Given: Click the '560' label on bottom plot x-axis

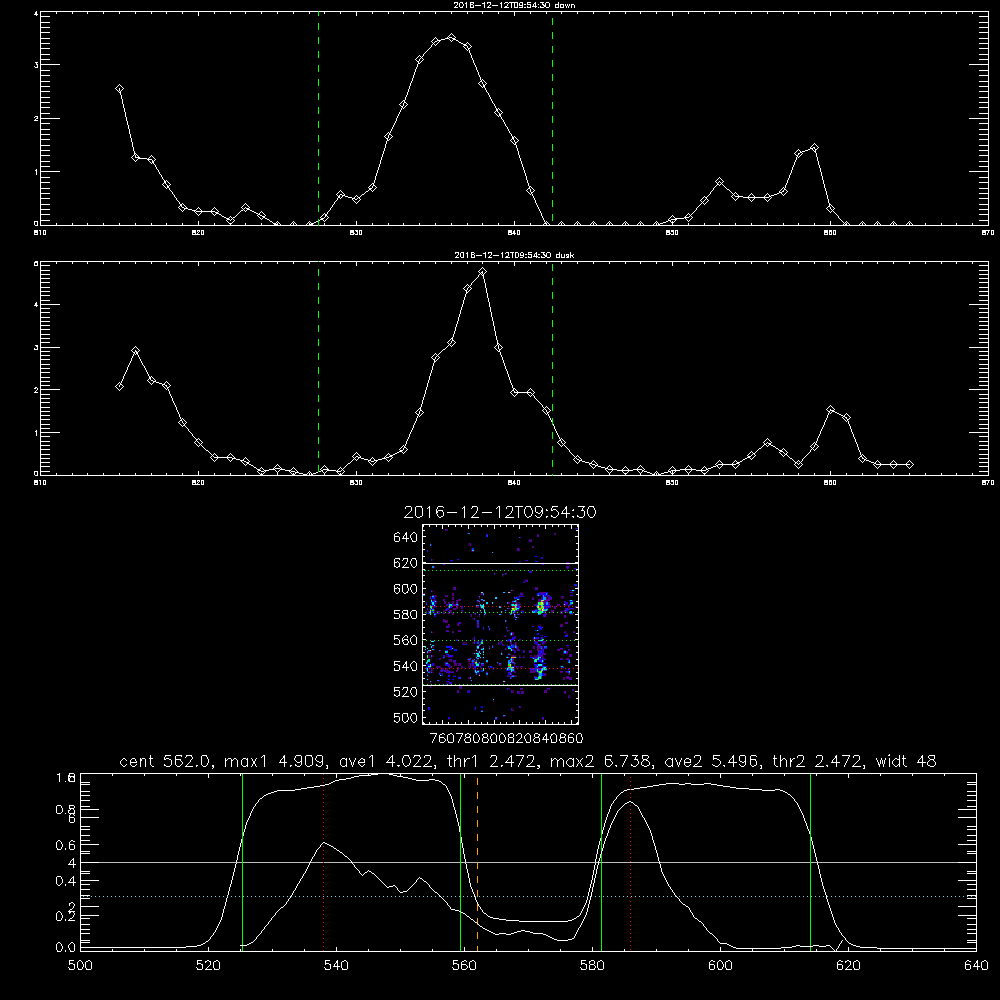Looking at the screenshot, I should [464, 966].
